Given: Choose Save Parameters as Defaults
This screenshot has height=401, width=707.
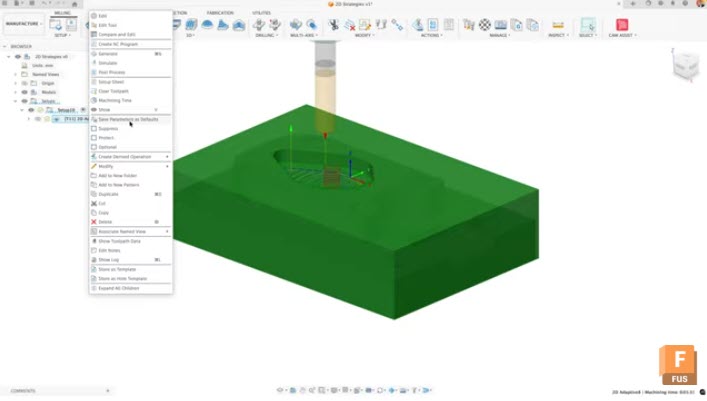Looking at the screenshot, I should coord(131,119).
